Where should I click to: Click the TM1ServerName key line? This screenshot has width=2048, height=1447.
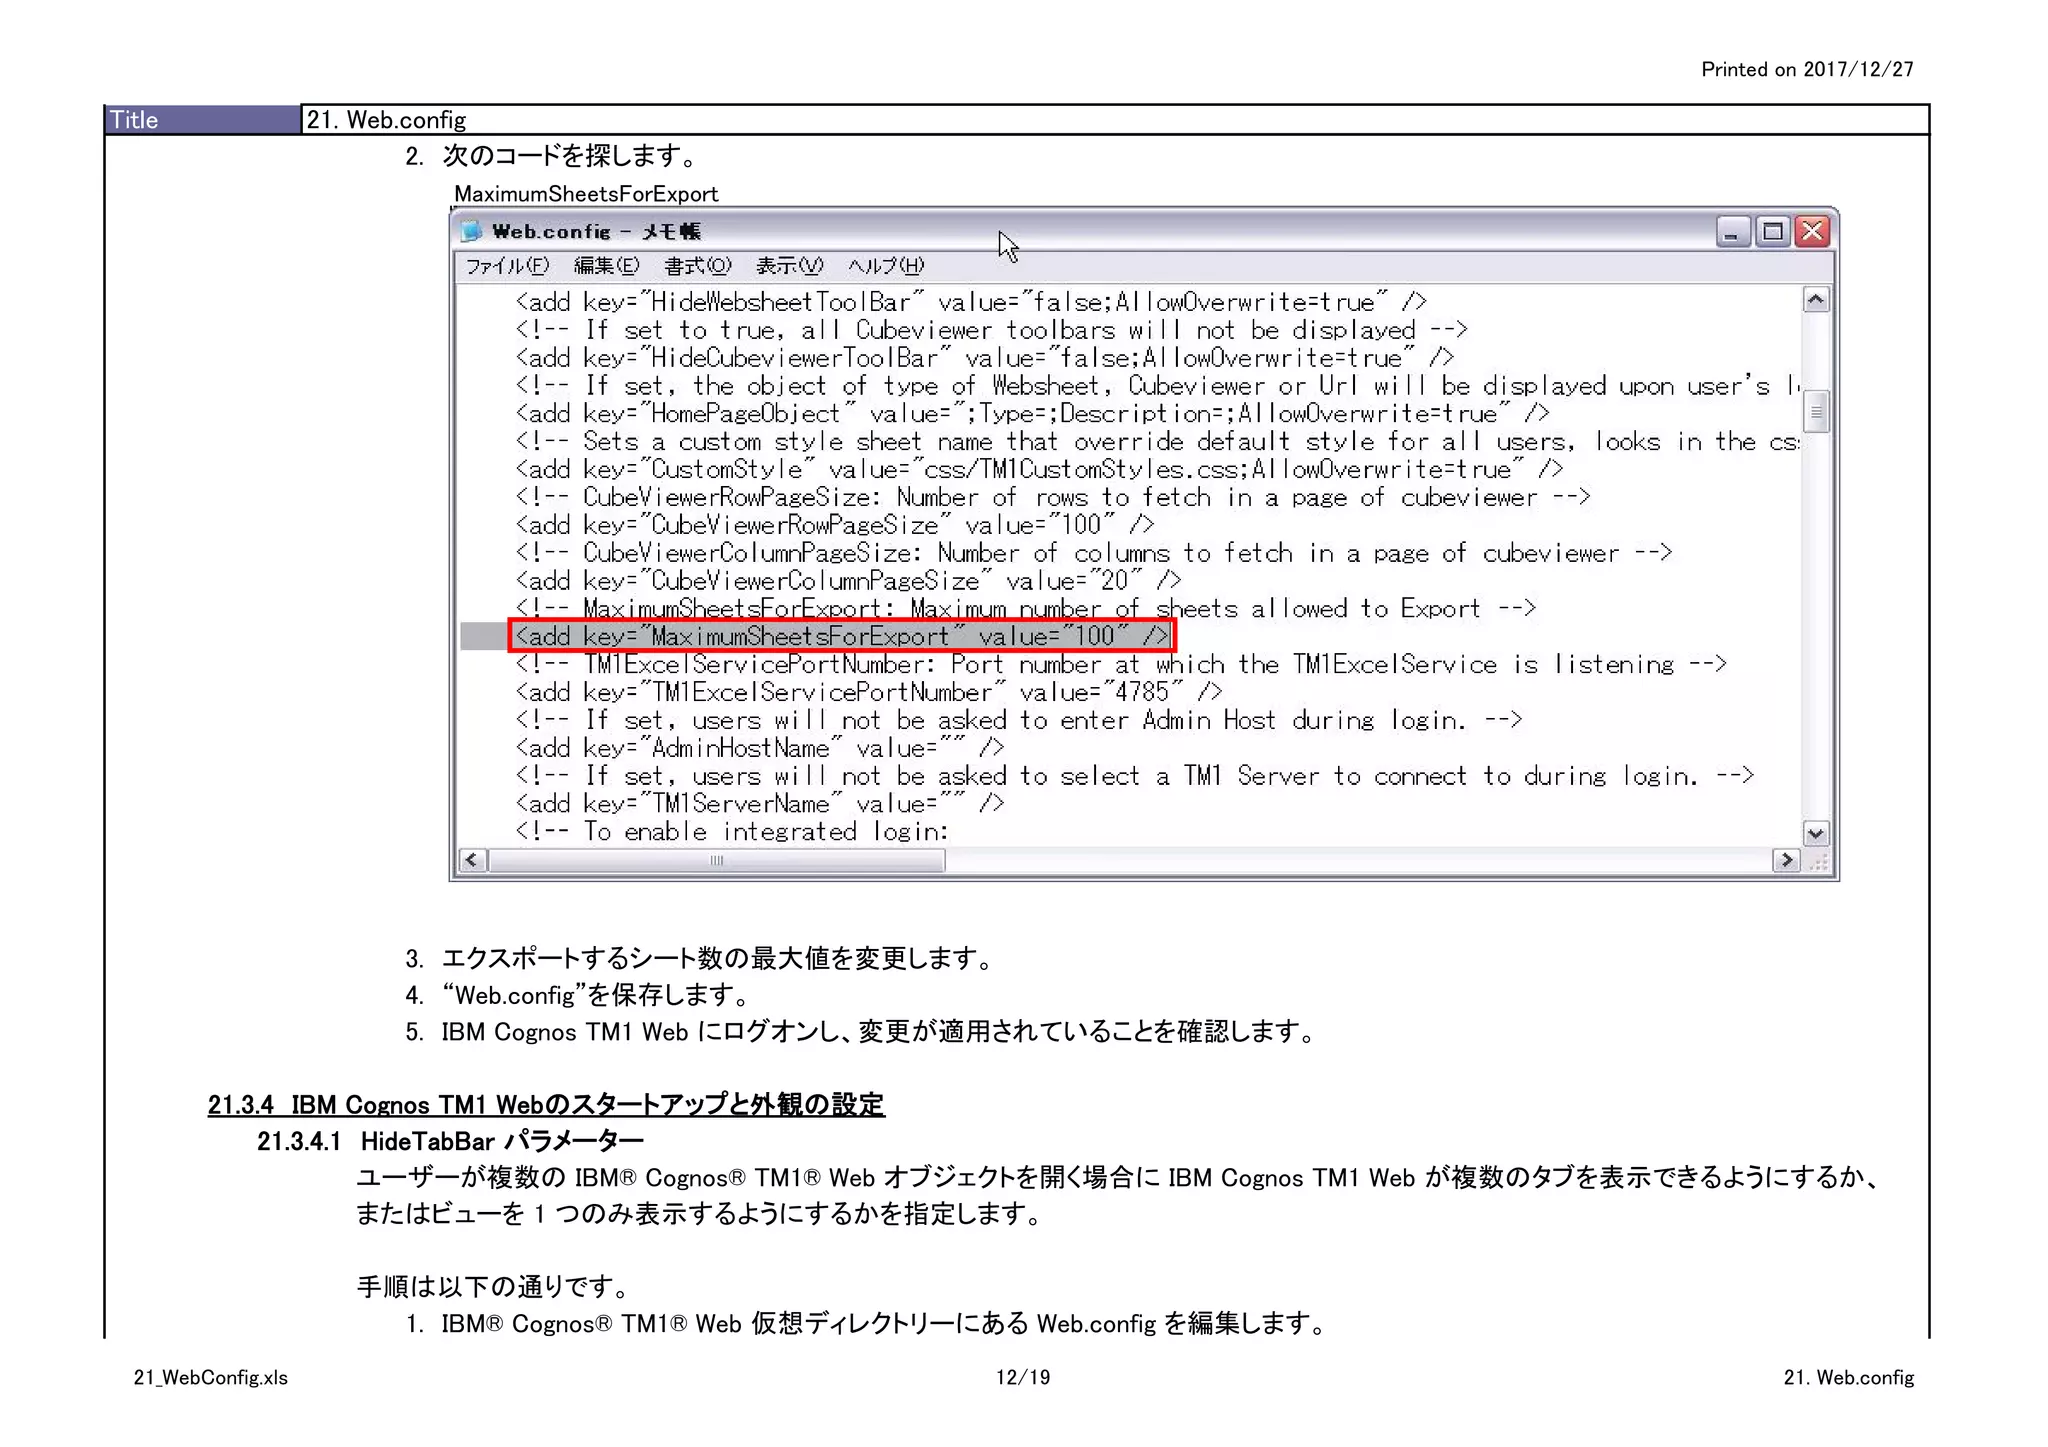(760, 804)
